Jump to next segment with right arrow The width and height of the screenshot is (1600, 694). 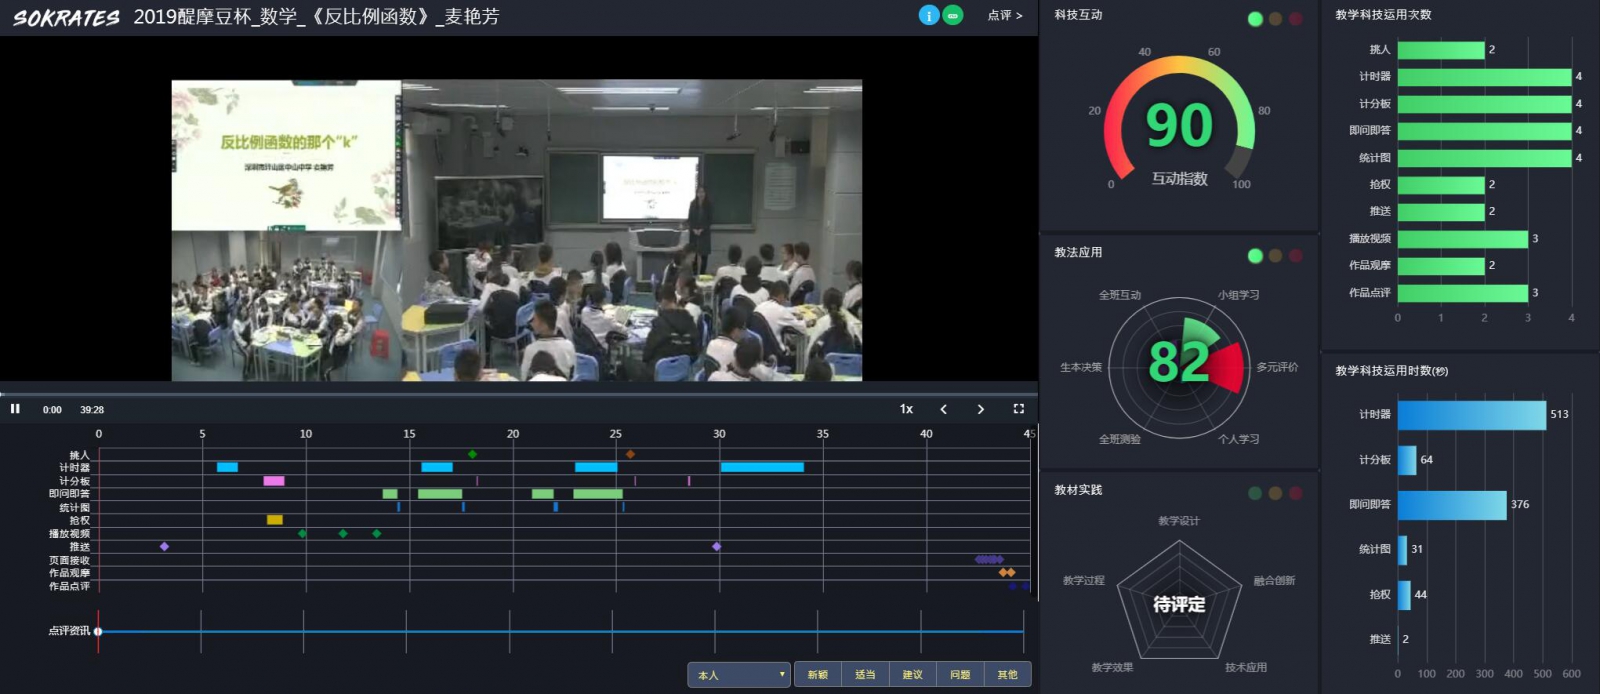click(980, 409)
